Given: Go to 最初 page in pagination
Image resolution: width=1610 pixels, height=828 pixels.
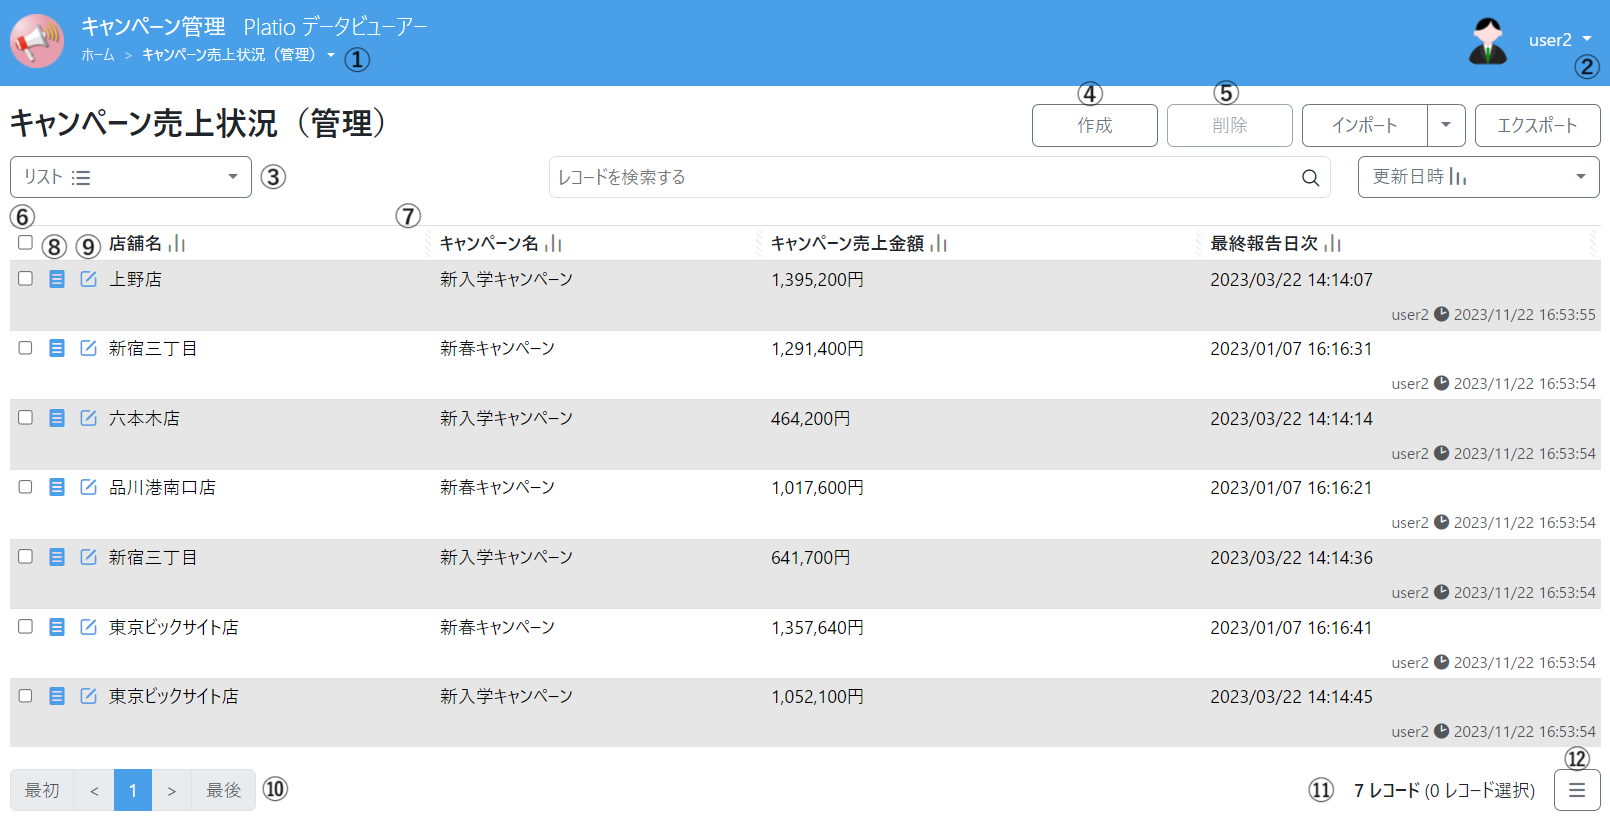Looking at the screenshot, I should pyautogui.click(x=42, y=790).
